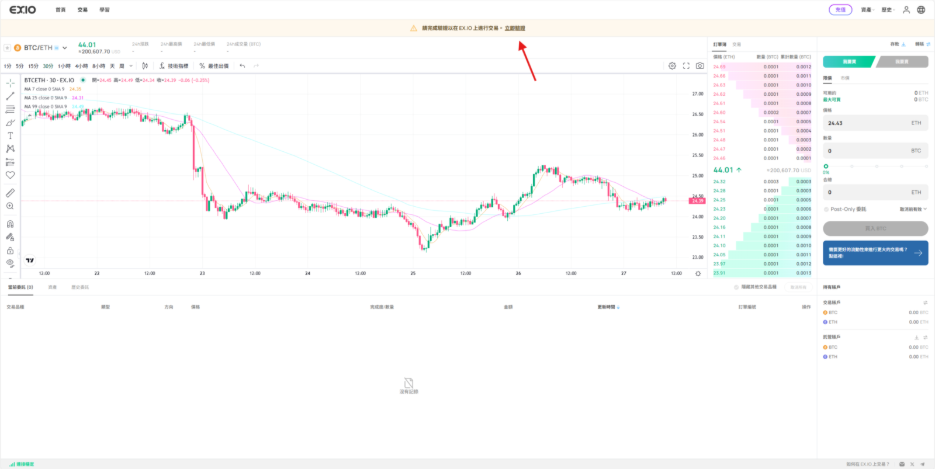Switch to the sell order tab
Image resolution: width=936 pixels, height=469 pixels.
click(x=901, y=61)
